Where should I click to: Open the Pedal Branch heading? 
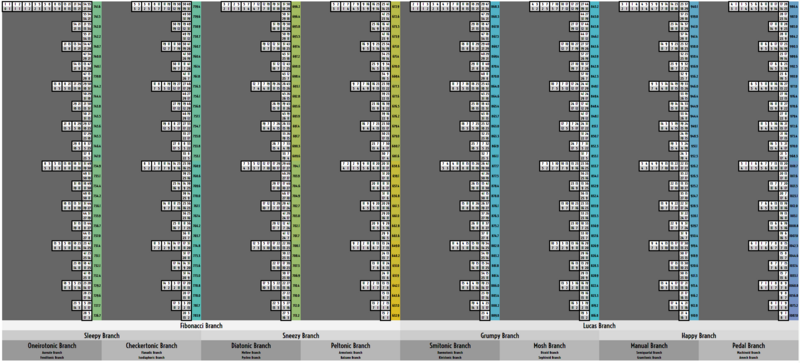tap(748, 346)
